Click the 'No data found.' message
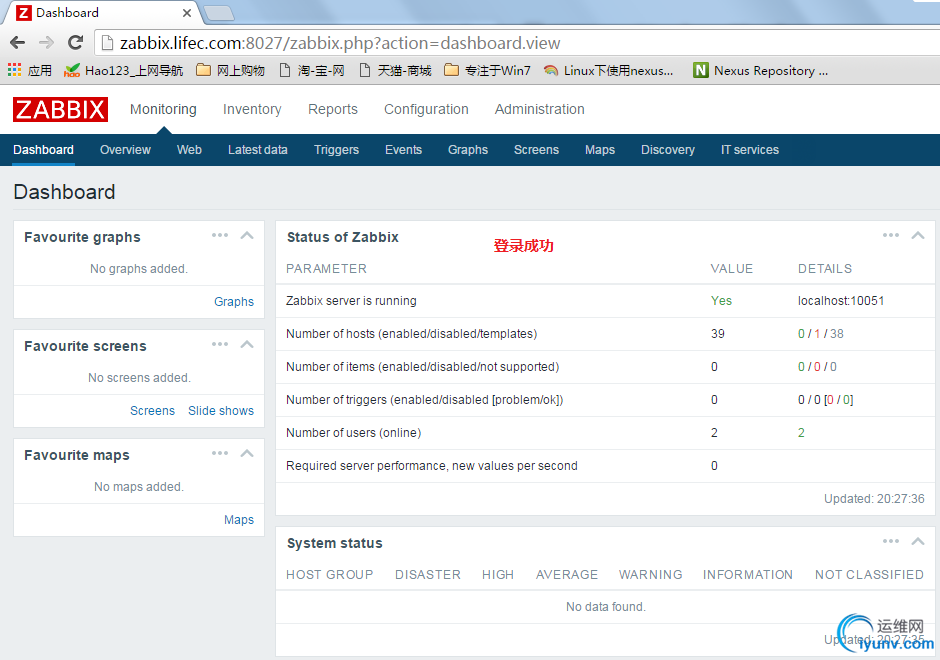 click(605, 607)
